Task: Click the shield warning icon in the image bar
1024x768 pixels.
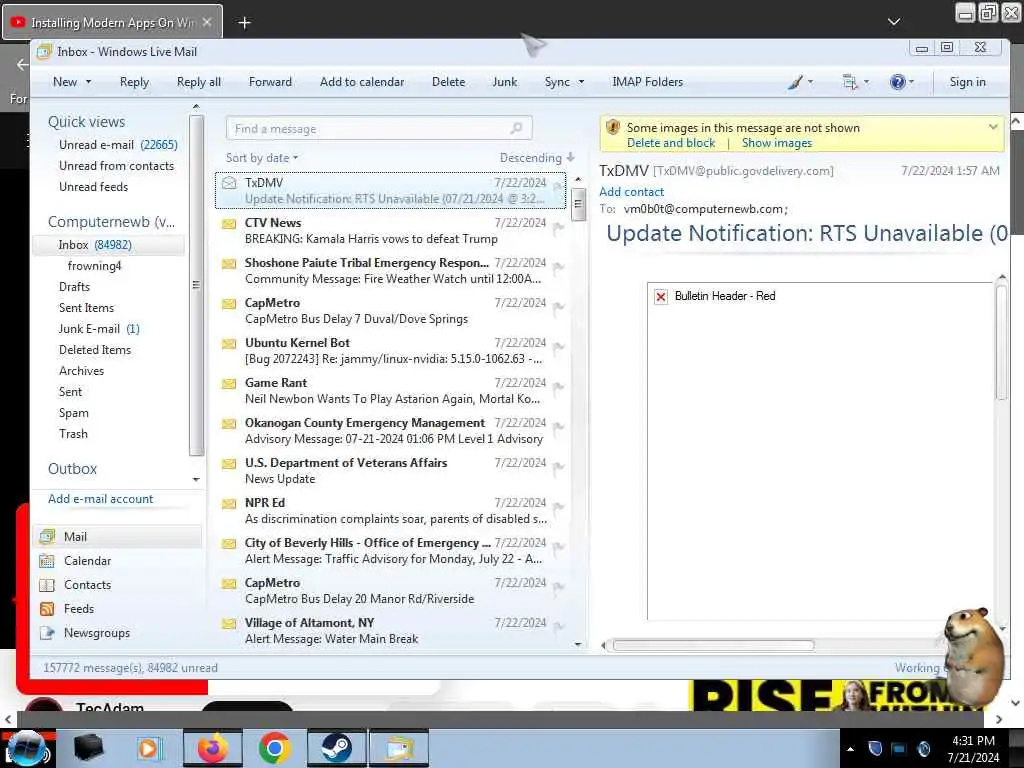Action: click(613, 127)
